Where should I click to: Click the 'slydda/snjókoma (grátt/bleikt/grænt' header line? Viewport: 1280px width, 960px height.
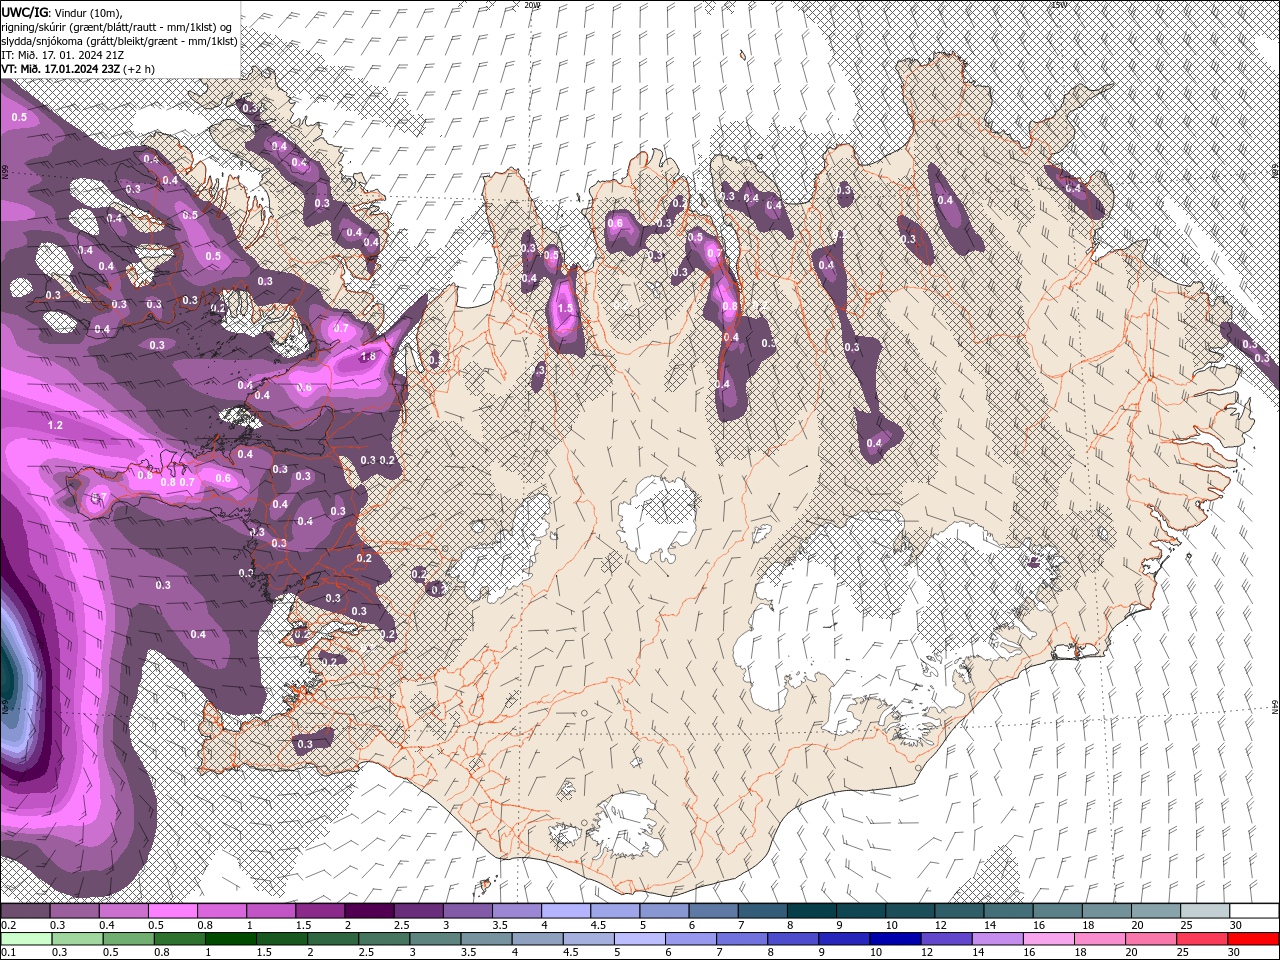point(119,41)
